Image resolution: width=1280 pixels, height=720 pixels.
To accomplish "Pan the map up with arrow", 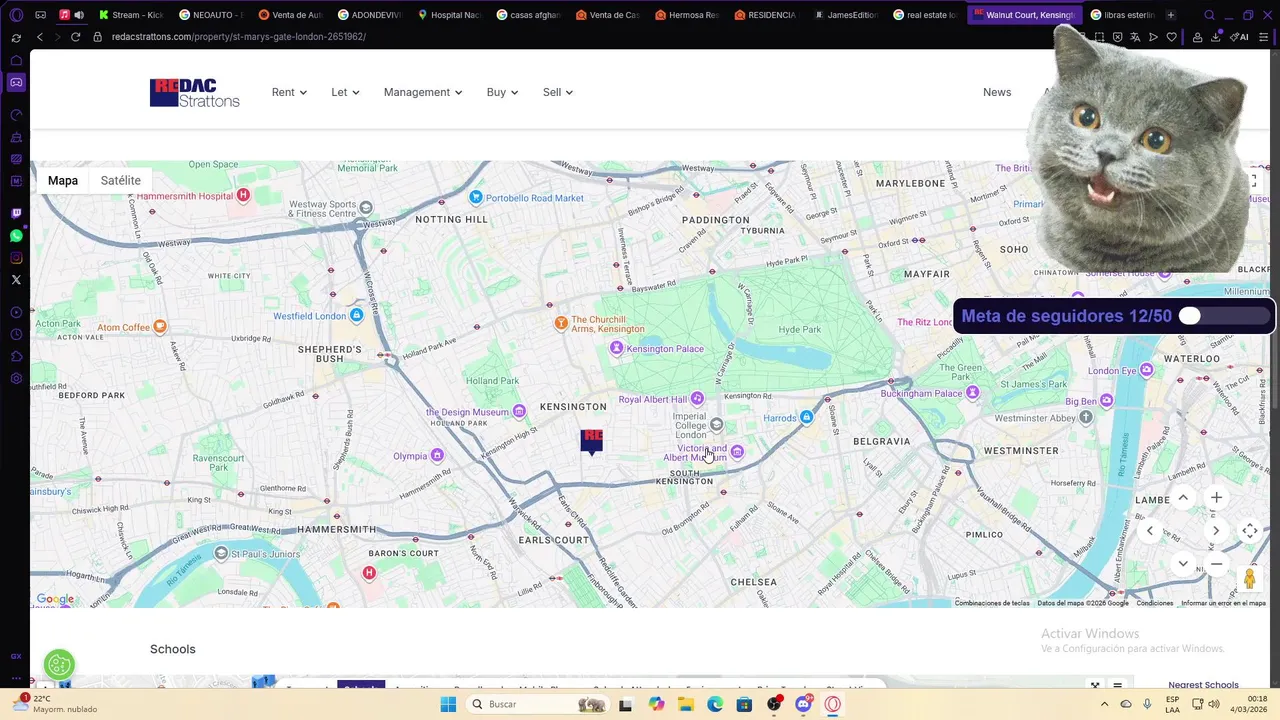I will pyautogui.click(x=1183, y=497).
